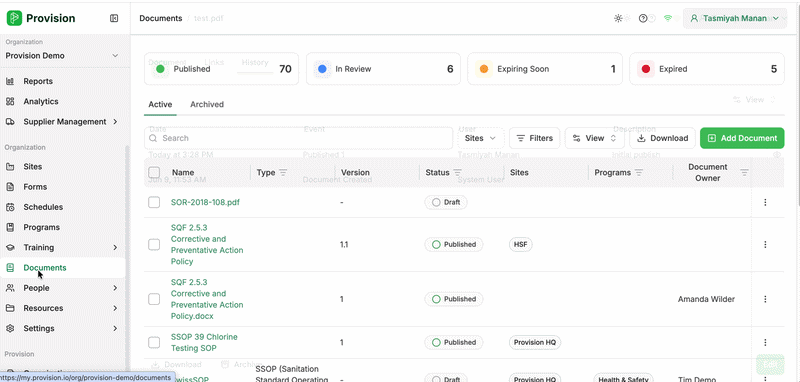Click the Sites folder icon in sidebar
Screen dimensions: 800x382
[x=10, y=167]
